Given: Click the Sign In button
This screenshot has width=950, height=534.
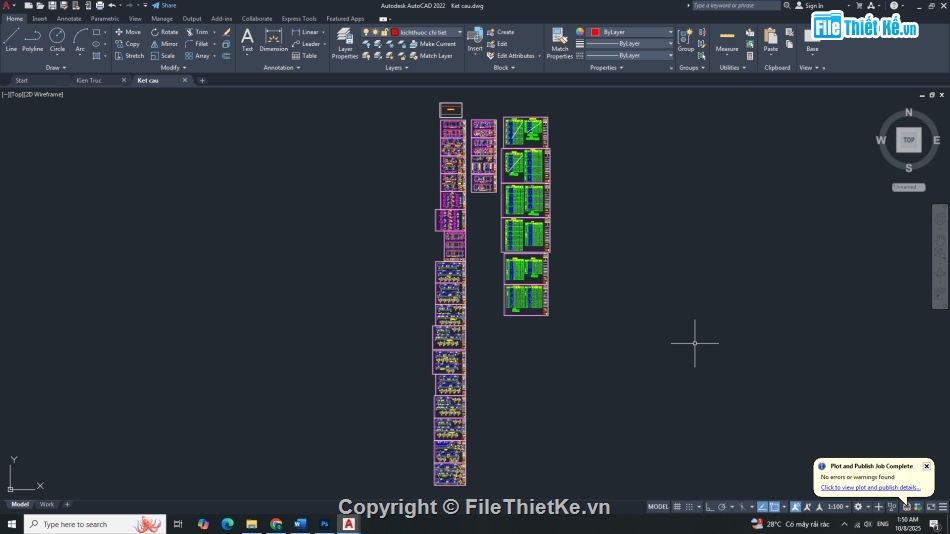Looking at the screenshot, I should (814, 6).
